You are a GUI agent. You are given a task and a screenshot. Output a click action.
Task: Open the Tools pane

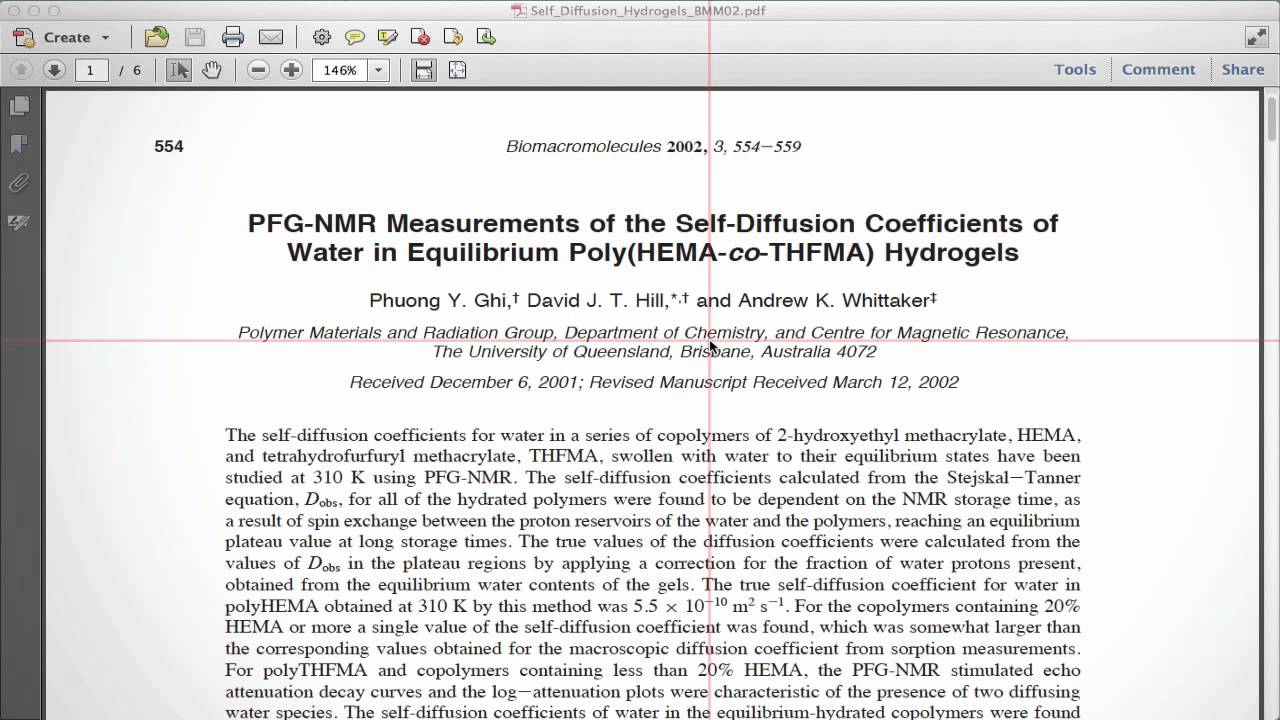[1075, 69]
